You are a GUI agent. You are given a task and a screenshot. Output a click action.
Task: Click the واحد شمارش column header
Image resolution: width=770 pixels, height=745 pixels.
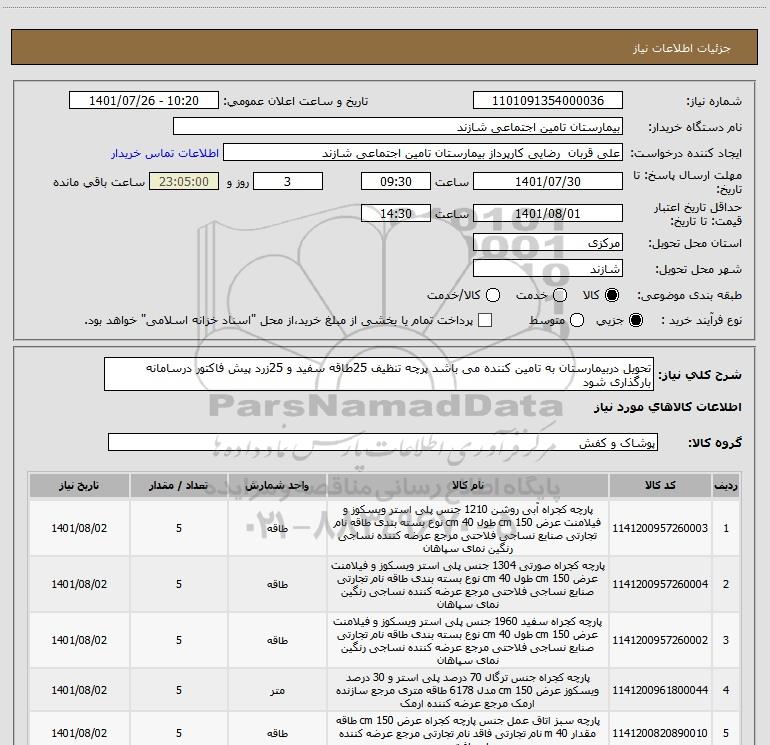tap(277, 485)
